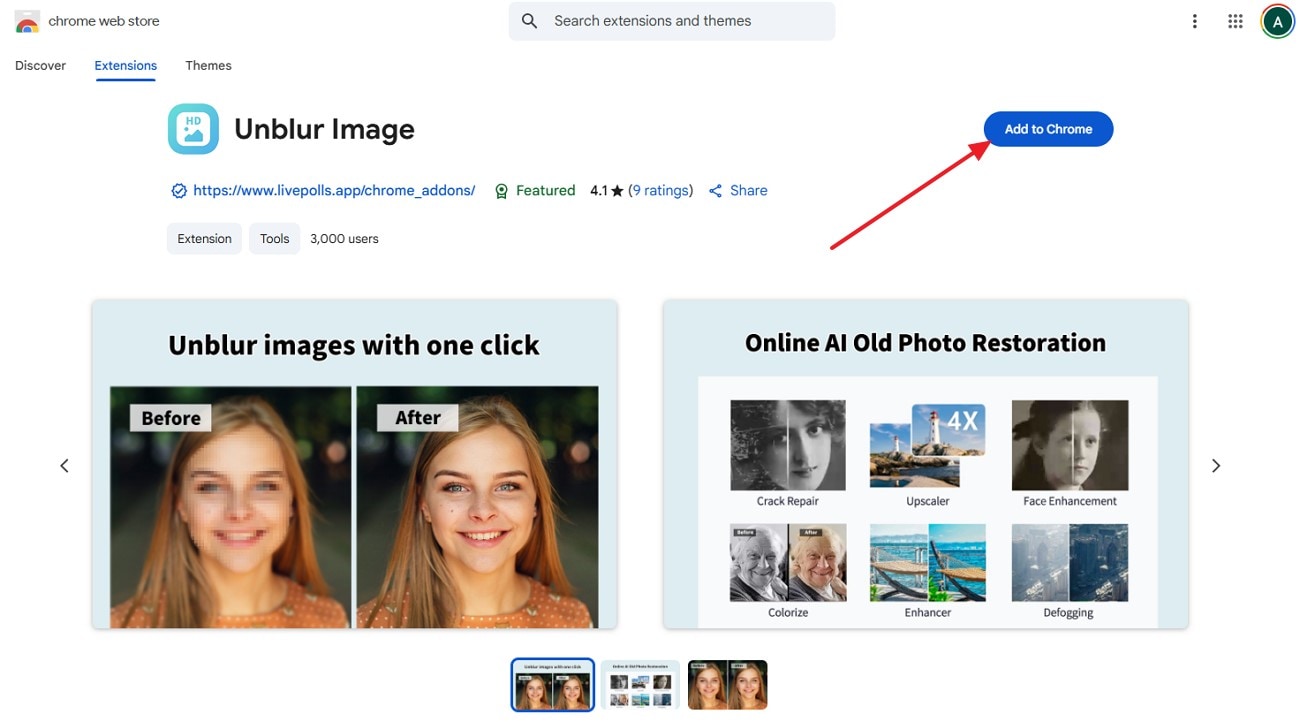The height and width of the screenshot is (722, 1300).
Task: Click the 4.1 star rating text
Action: (x=607, y=190)
